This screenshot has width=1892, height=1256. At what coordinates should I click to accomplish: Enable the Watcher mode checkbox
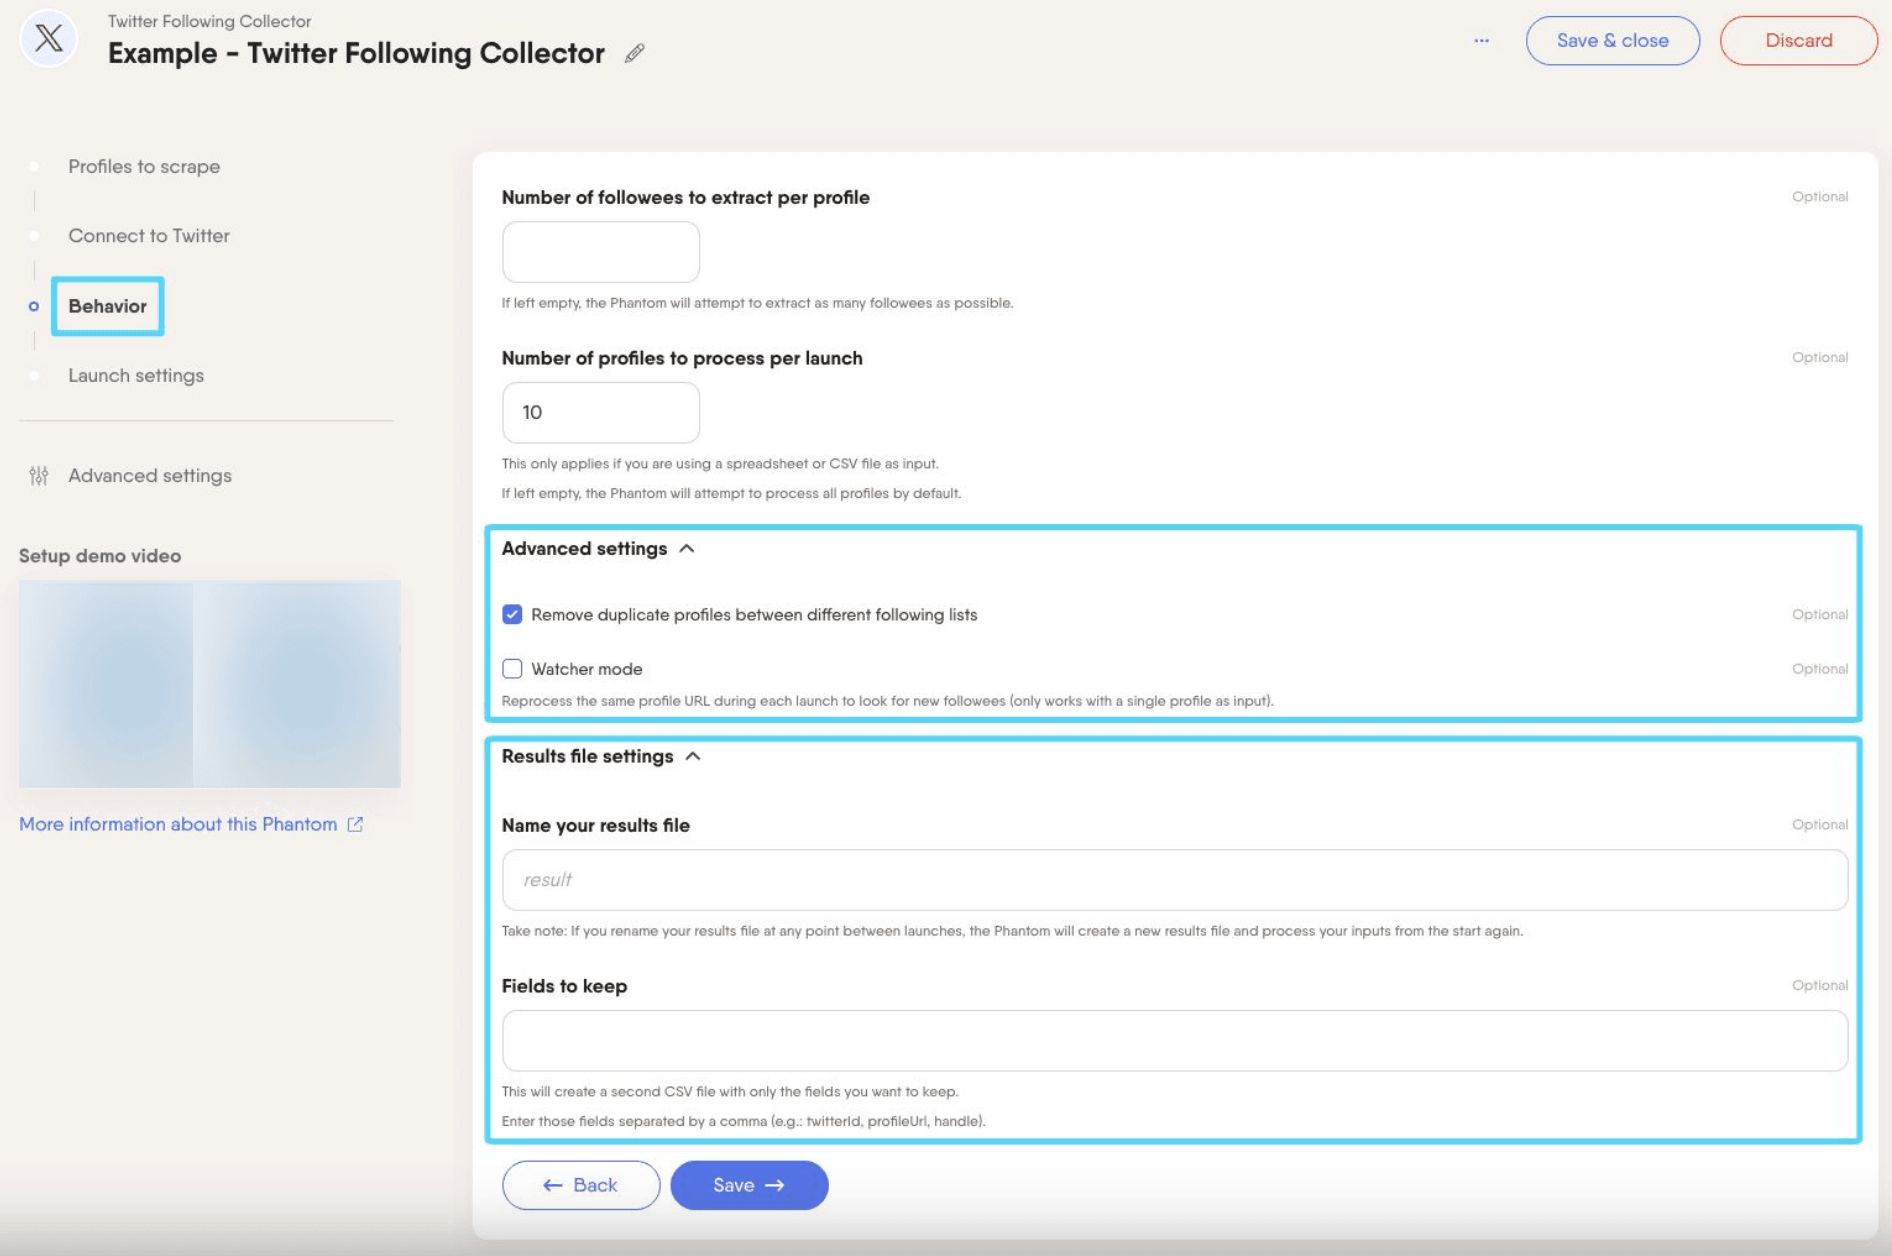512,668
